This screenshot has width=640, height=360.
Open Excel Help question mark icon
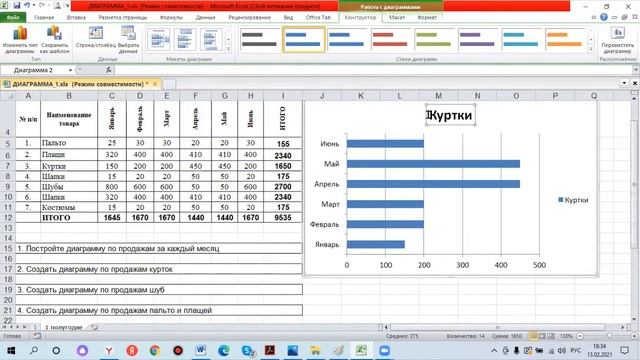604,17
